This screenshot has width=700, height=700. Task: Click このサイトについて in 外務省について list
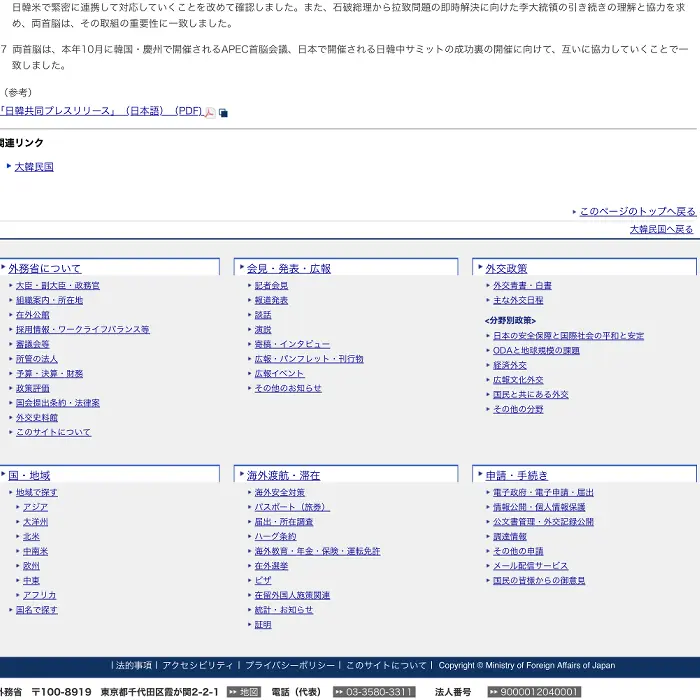pyautogui.click(x=53, y=432)
